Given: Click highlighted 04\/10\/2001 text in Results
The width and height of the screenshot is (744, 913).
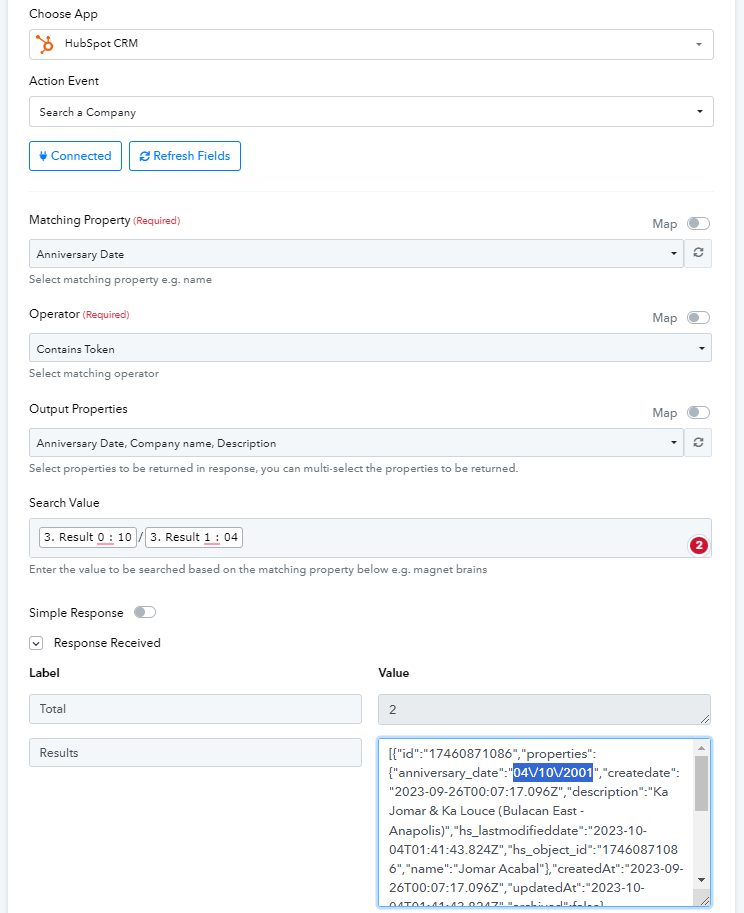Looking at the screenshot, I should point(552,773).
